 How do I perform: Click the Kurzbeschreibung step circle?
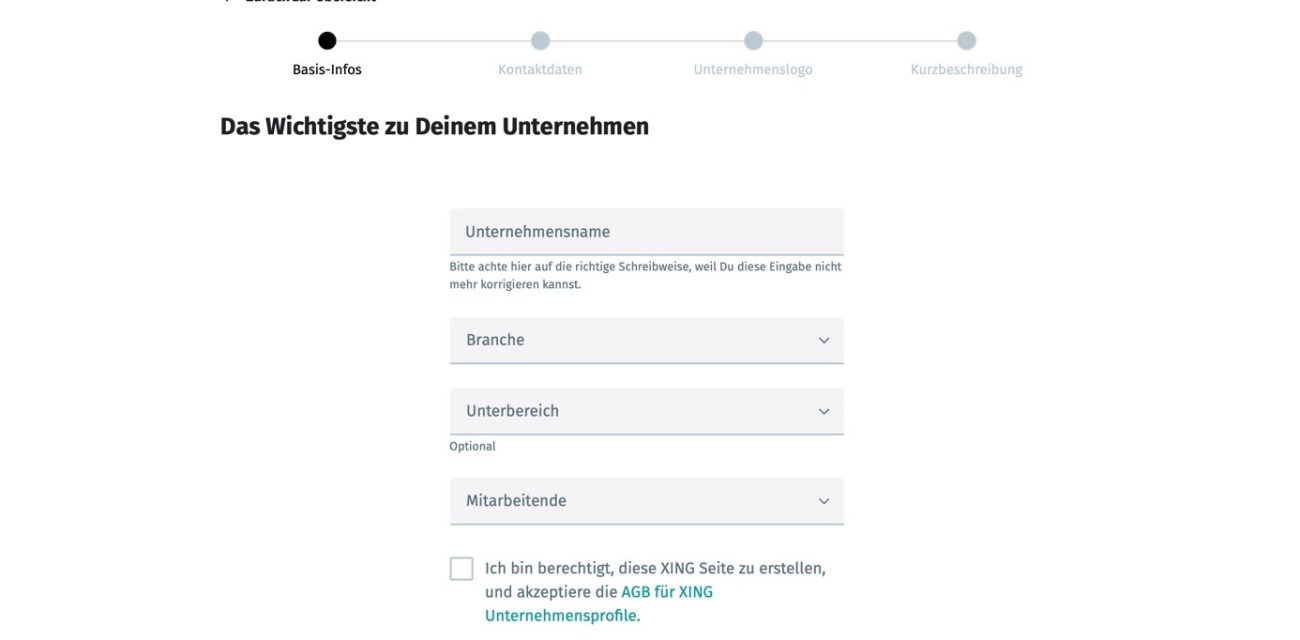coord(965,41)
